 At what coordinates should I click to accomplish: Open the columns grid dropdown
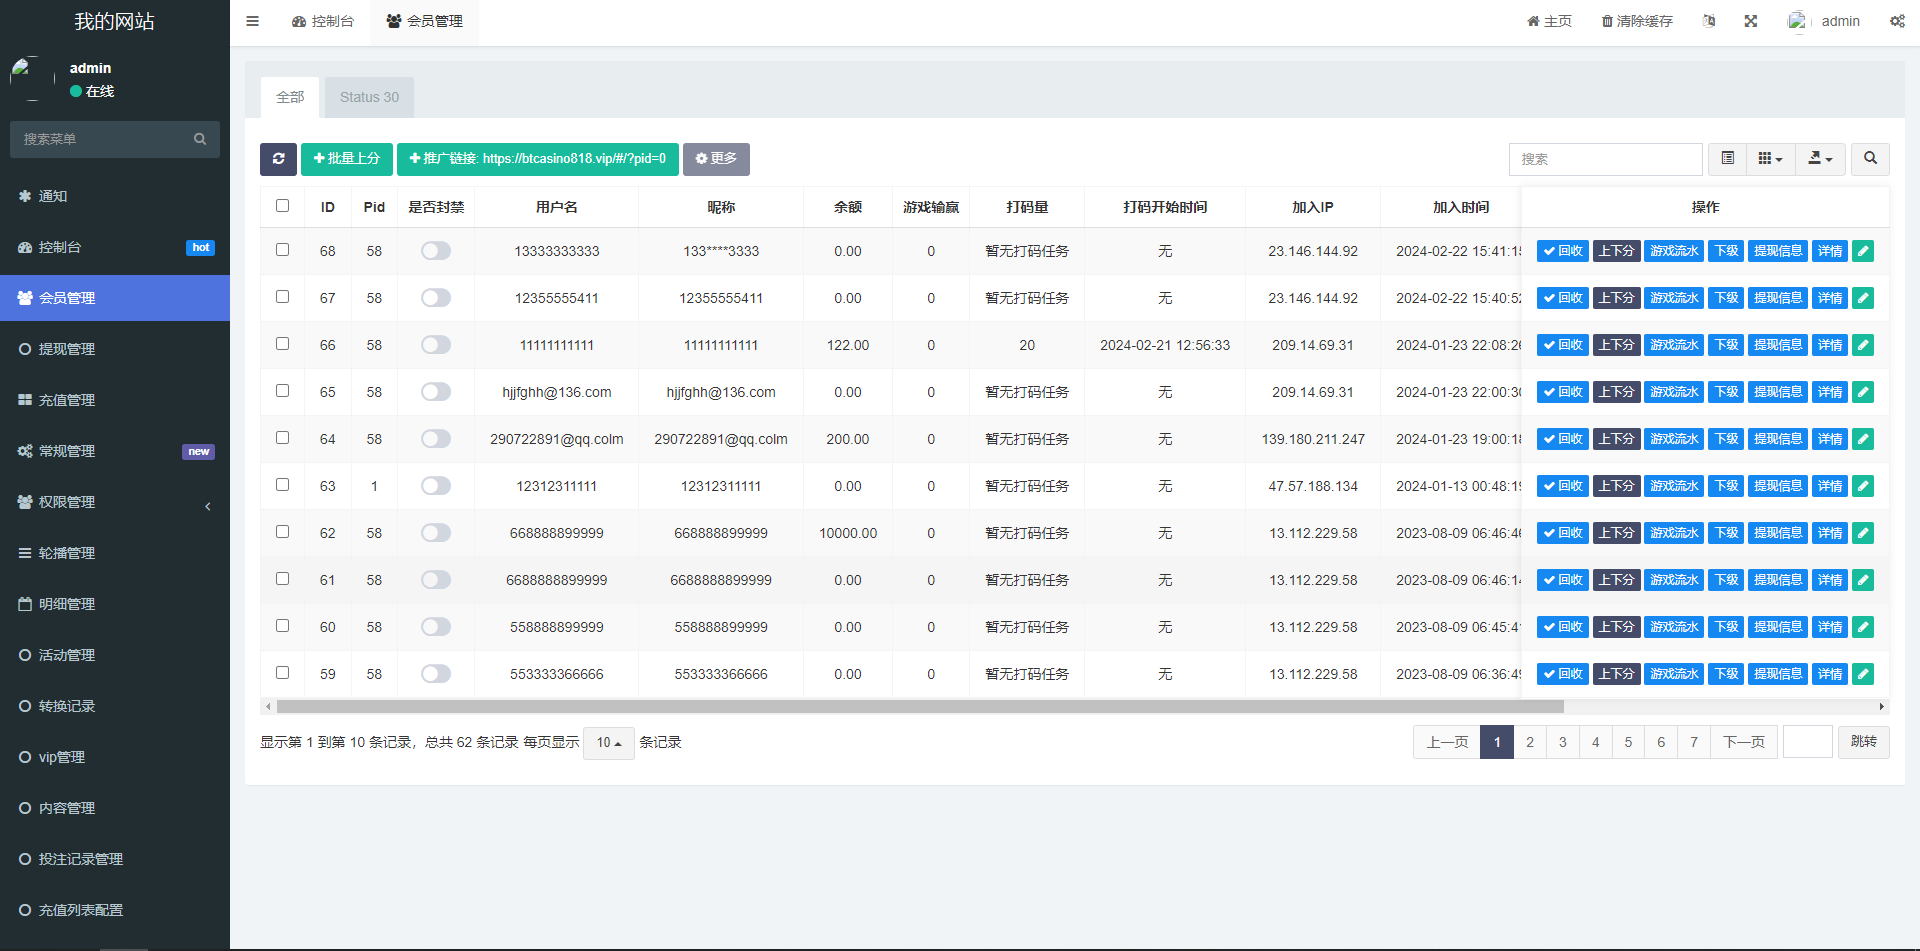tap(1770, 159)
